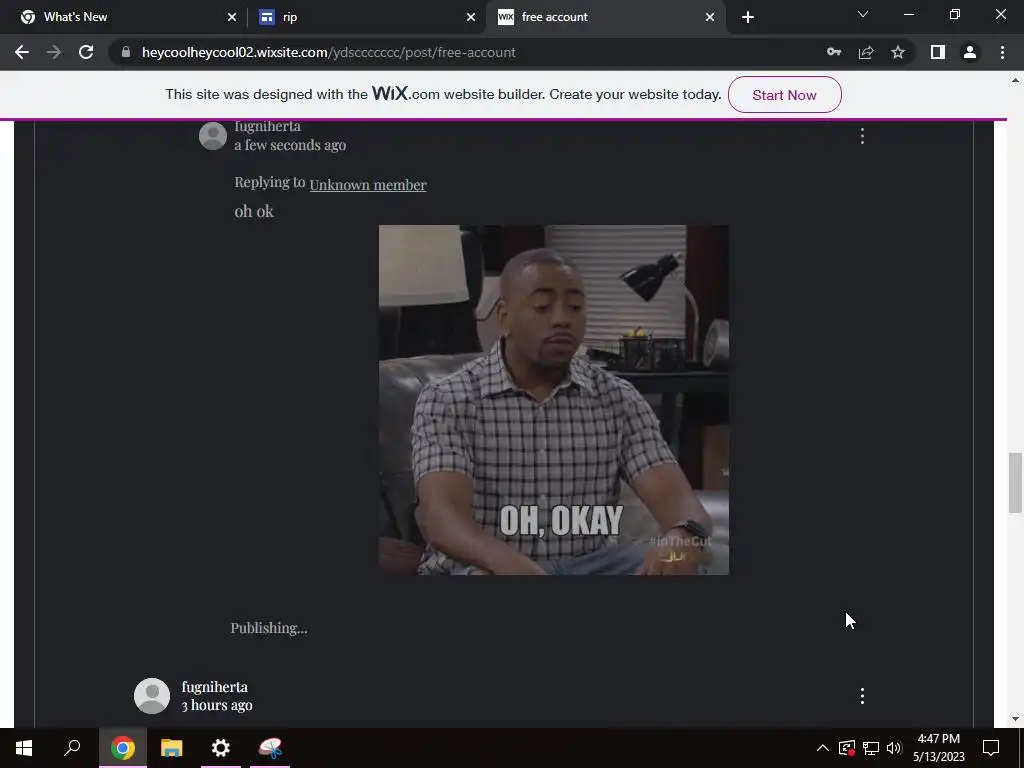The width and height of the screenshot is (1024, 768).
Task: Click fugniherta name above 3 hours ago
Action: (x=214, y=687)
